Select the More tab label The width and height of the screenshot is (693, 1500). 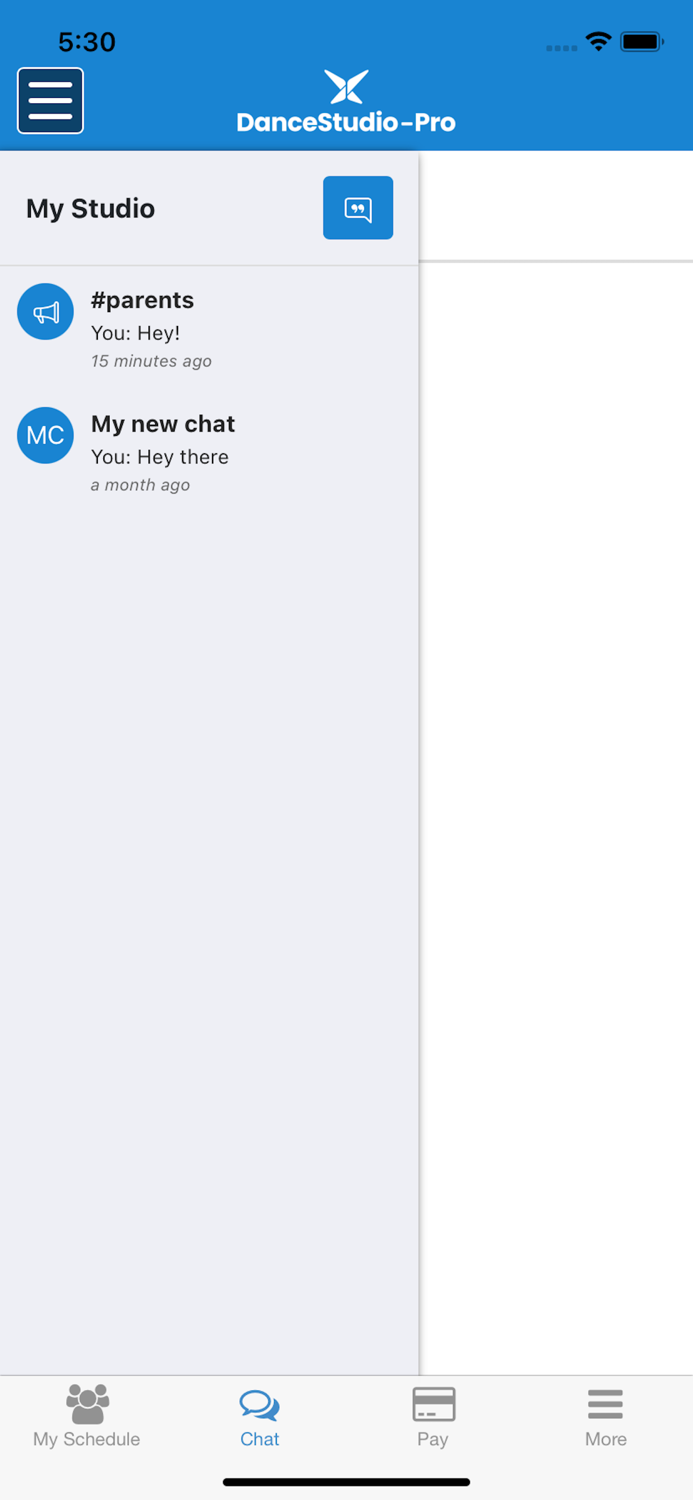[606, 1439]
